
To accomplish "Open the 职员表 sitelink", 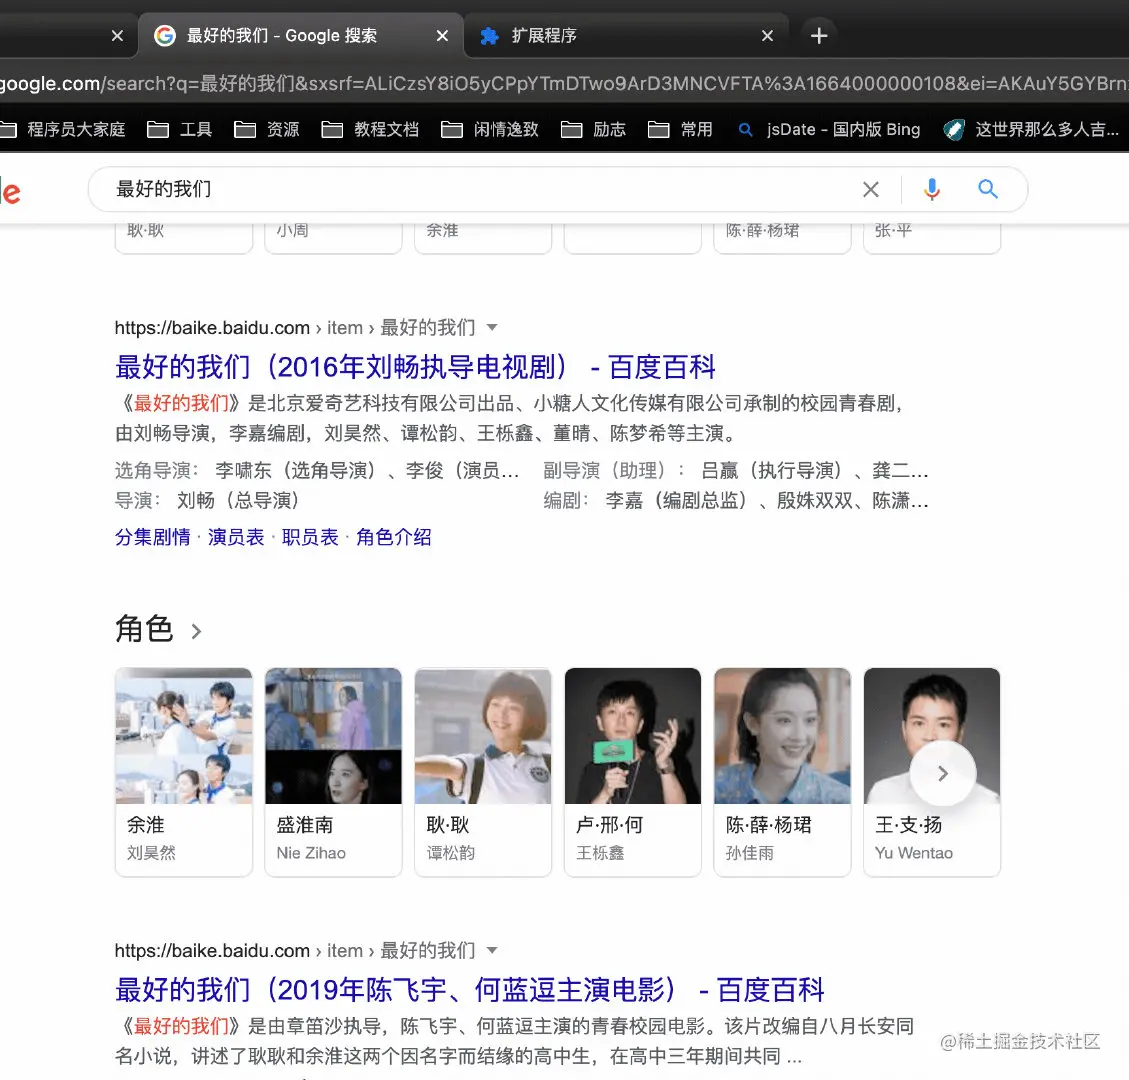I will coord(310,537).
